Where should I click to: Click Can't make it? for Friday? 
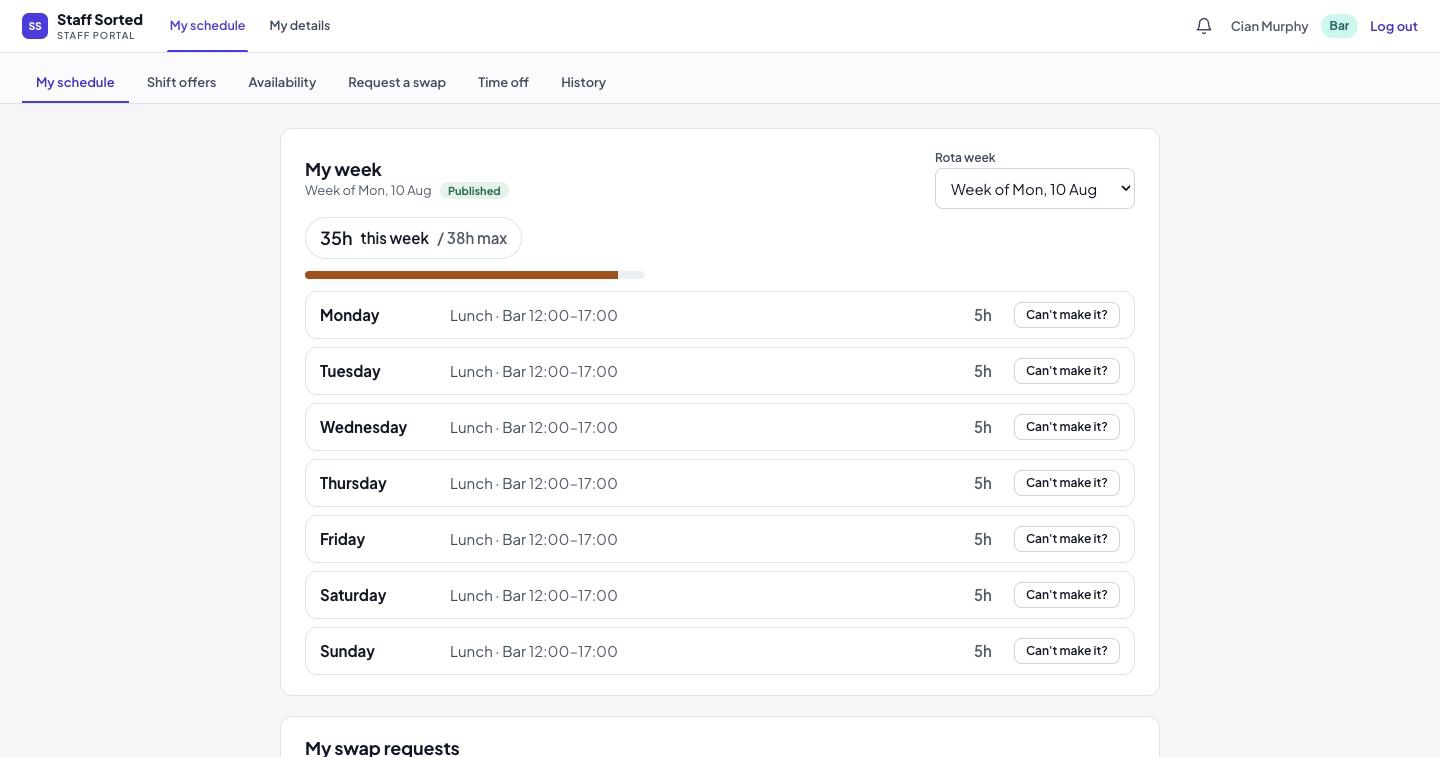pyautogui.click(x=1067, y=539)
